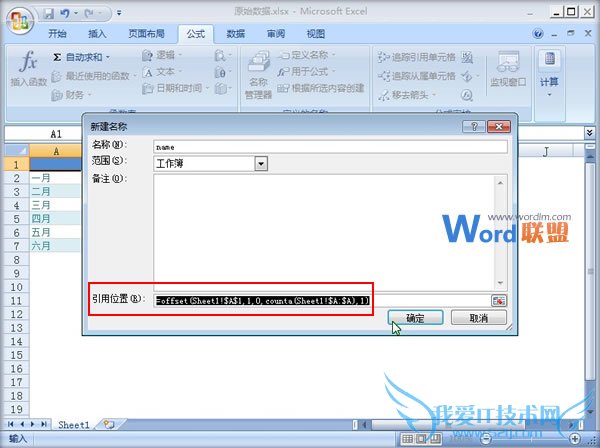600x448 pixels.
Task: Undo via the quick access toolbar
Action: tap(65, 14)
